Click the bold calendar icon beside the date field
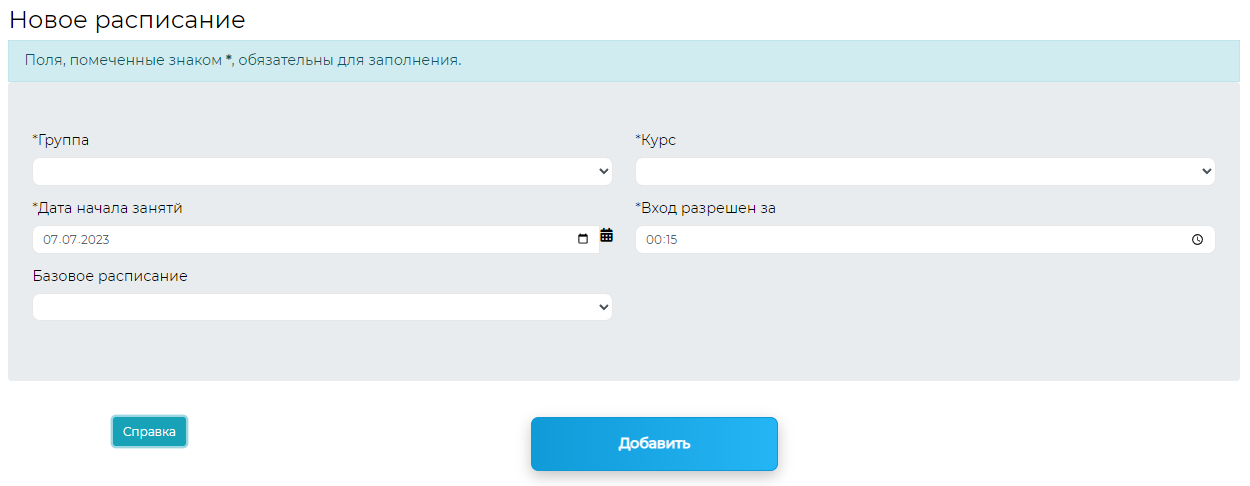1250x486 pixels. pyautogui.click(x=606, y=236)
